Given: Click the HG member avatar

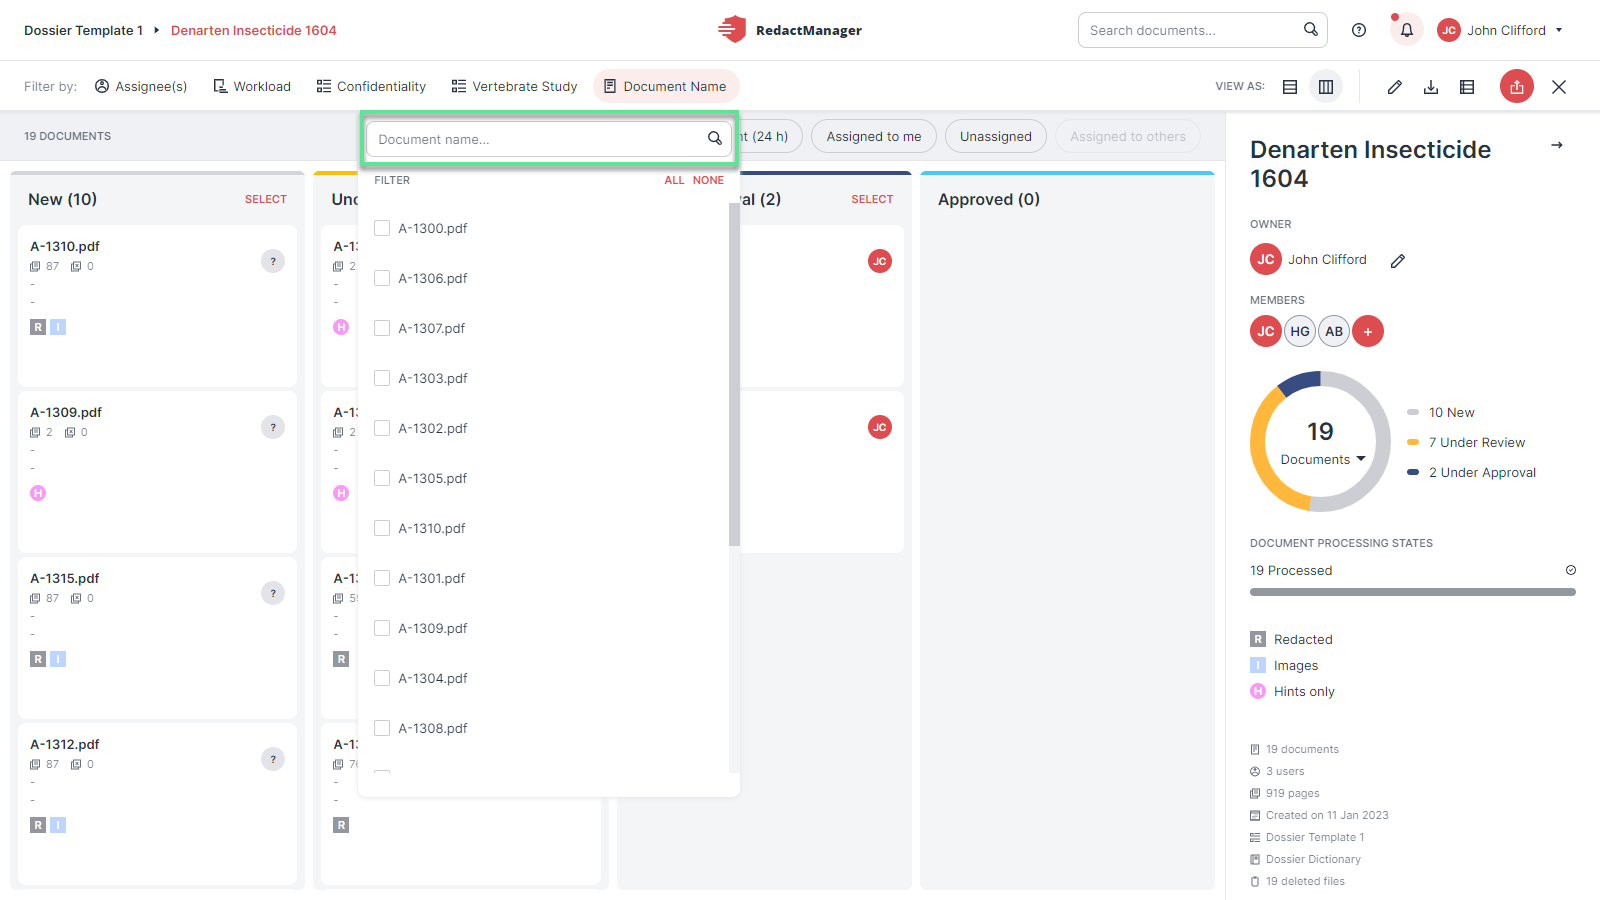Looking at the screenshot, I should click(x=1300, y=331).
